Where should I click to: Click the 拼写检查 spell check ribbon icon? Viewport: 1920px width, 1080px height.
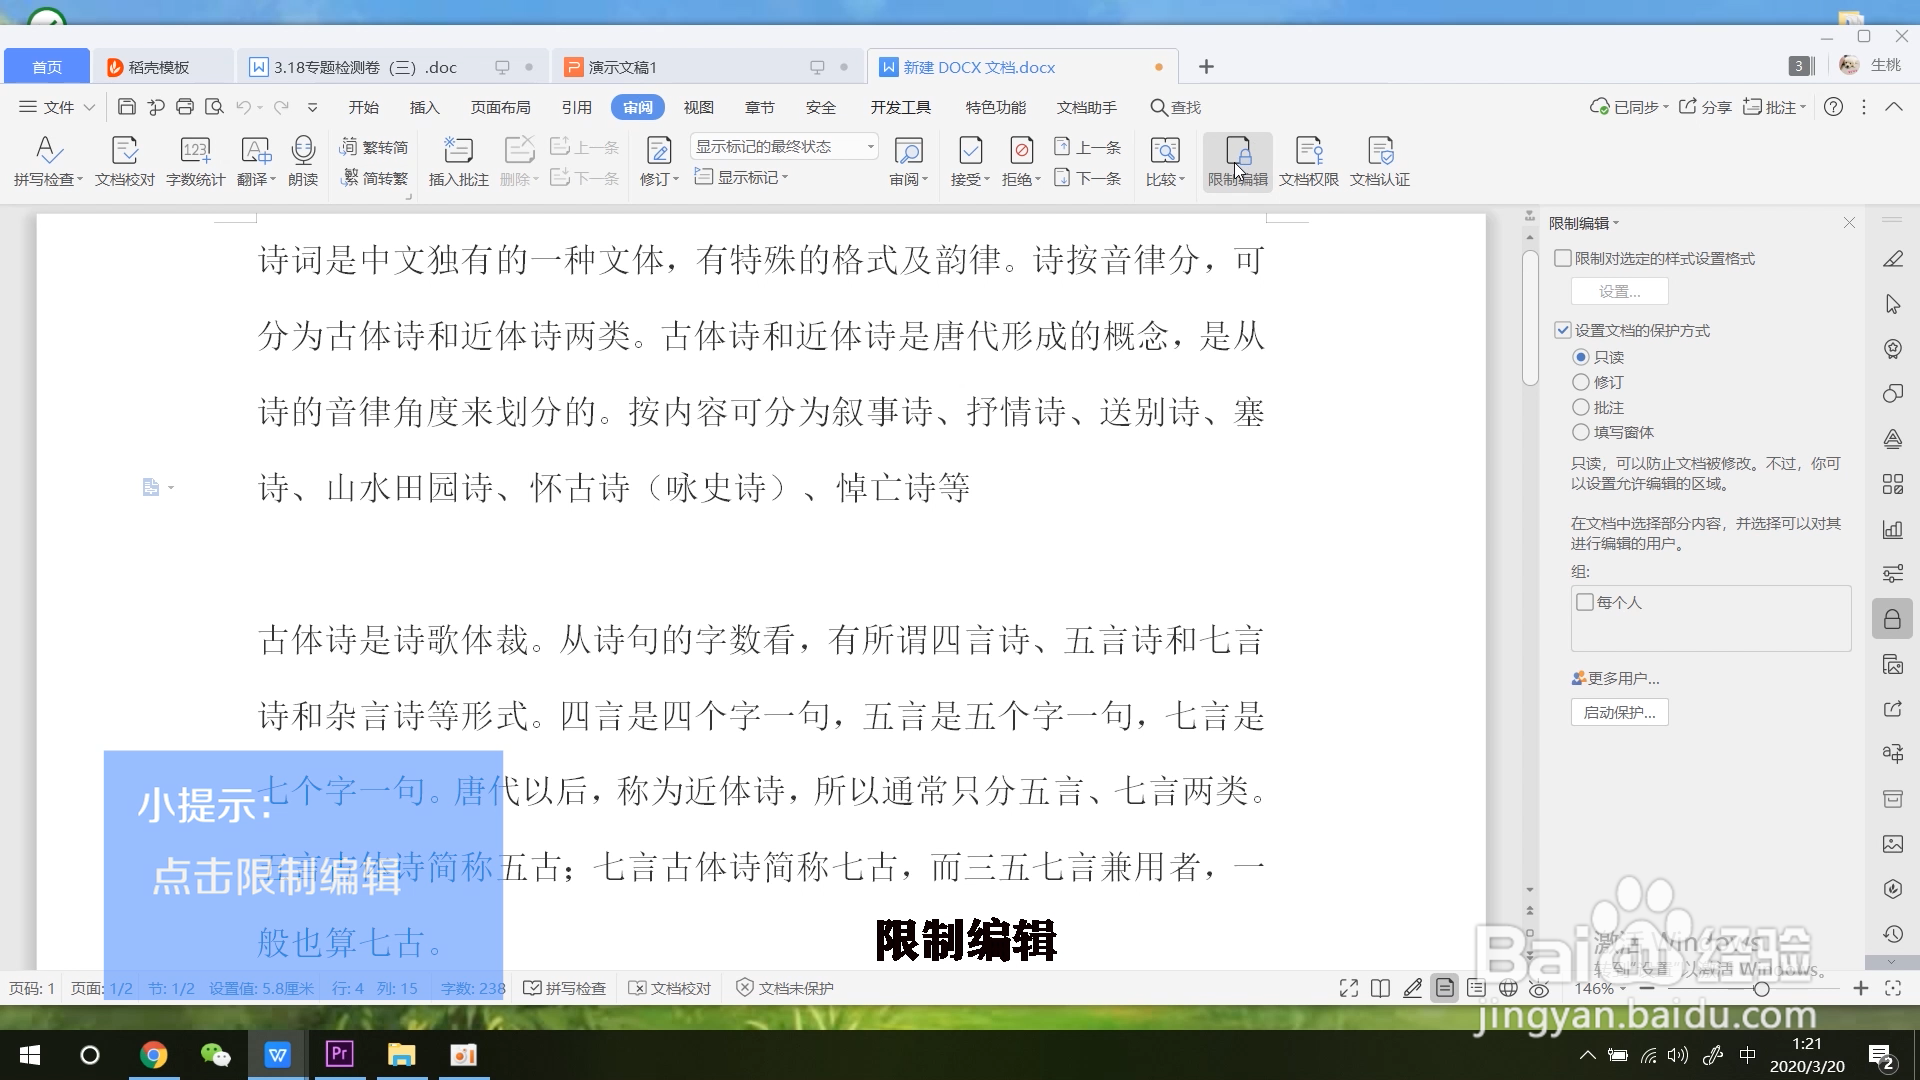click(47, 161)
